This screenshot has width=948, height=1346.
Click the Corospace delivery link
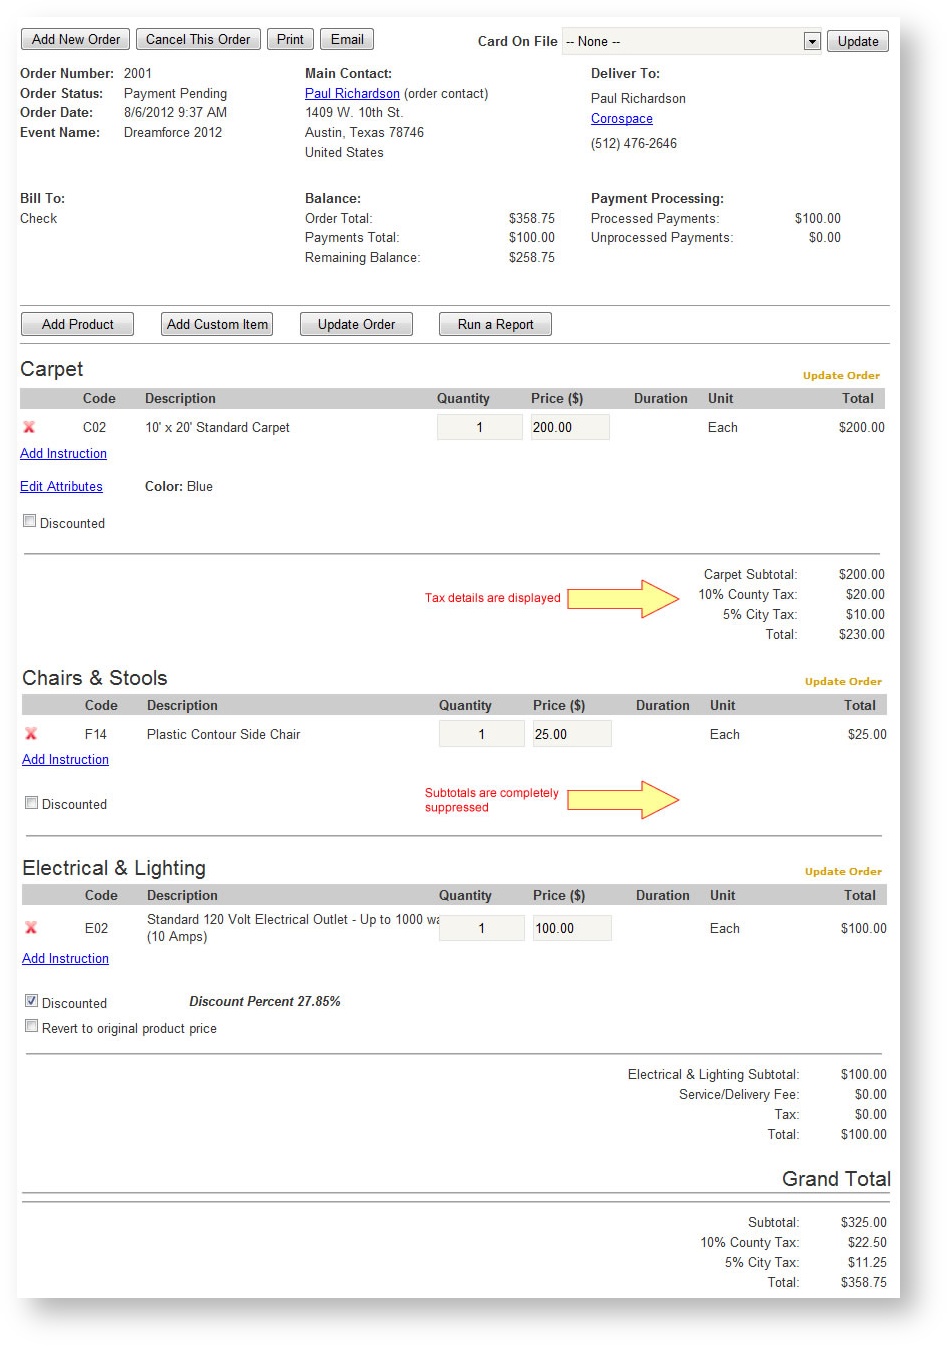[x=621, y=118]
